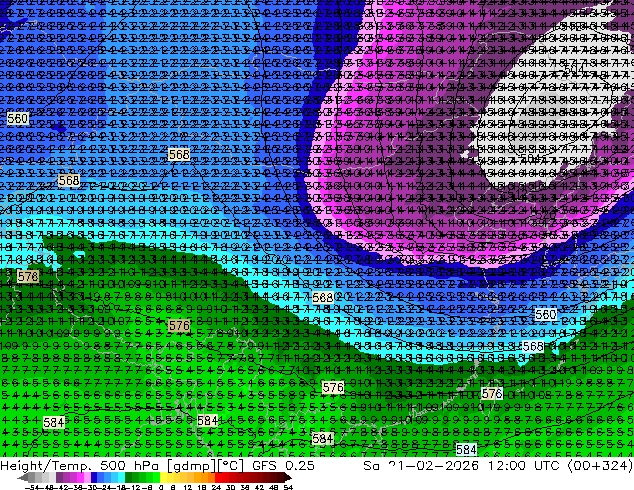Click the '[gdmp]' unit label
Viewport: 634px width, 490px height.
pyautogui.click(x=190, y=466)
